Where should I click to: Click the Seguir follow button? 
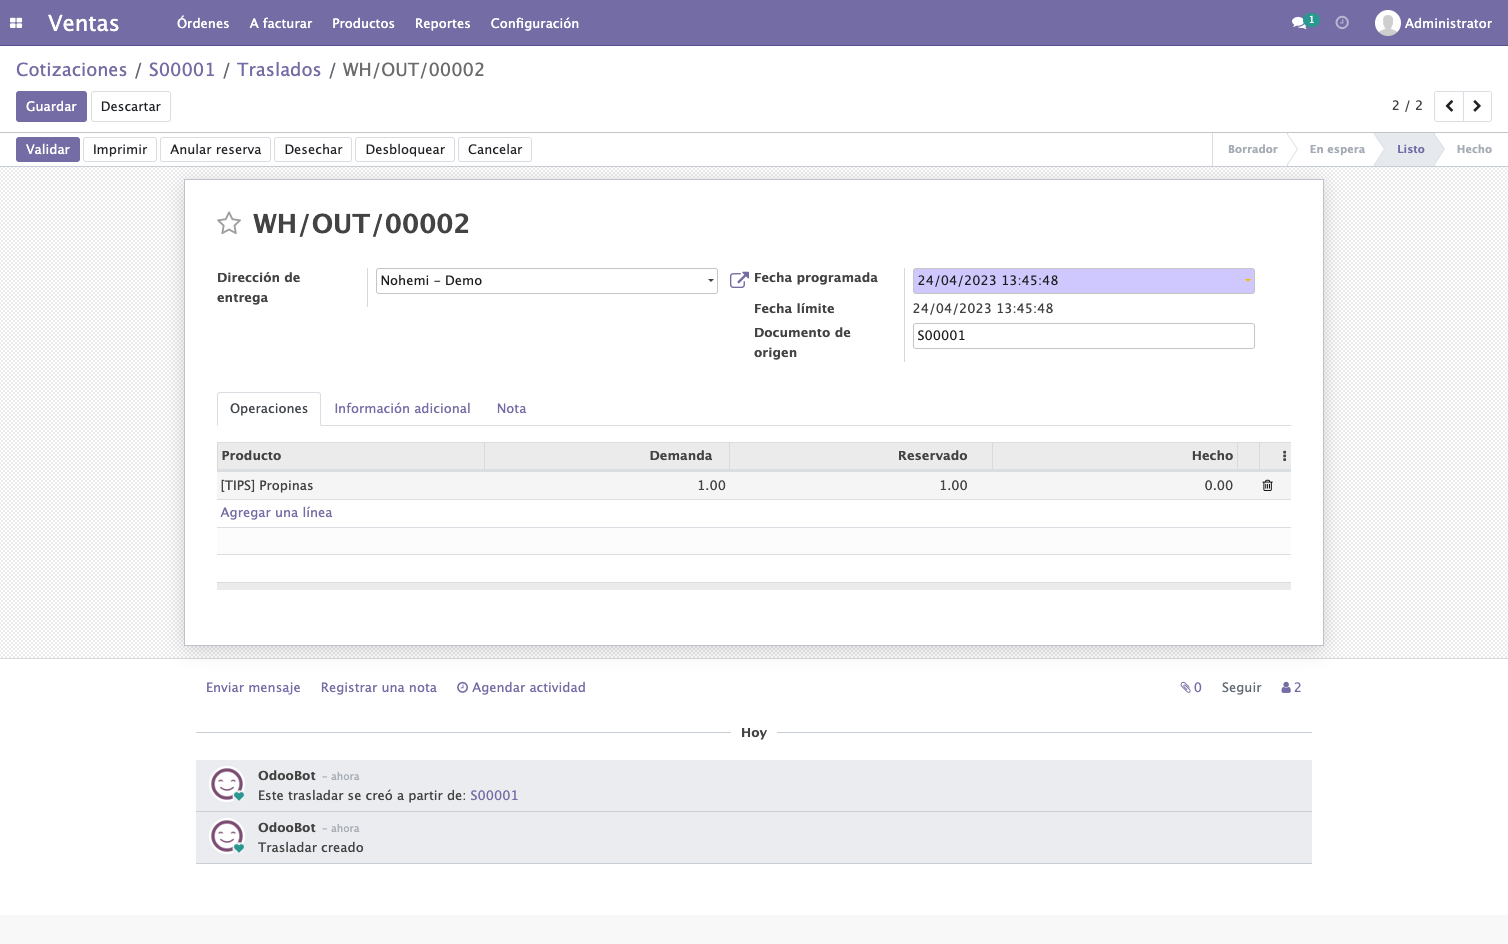(x=1241, y=688)
